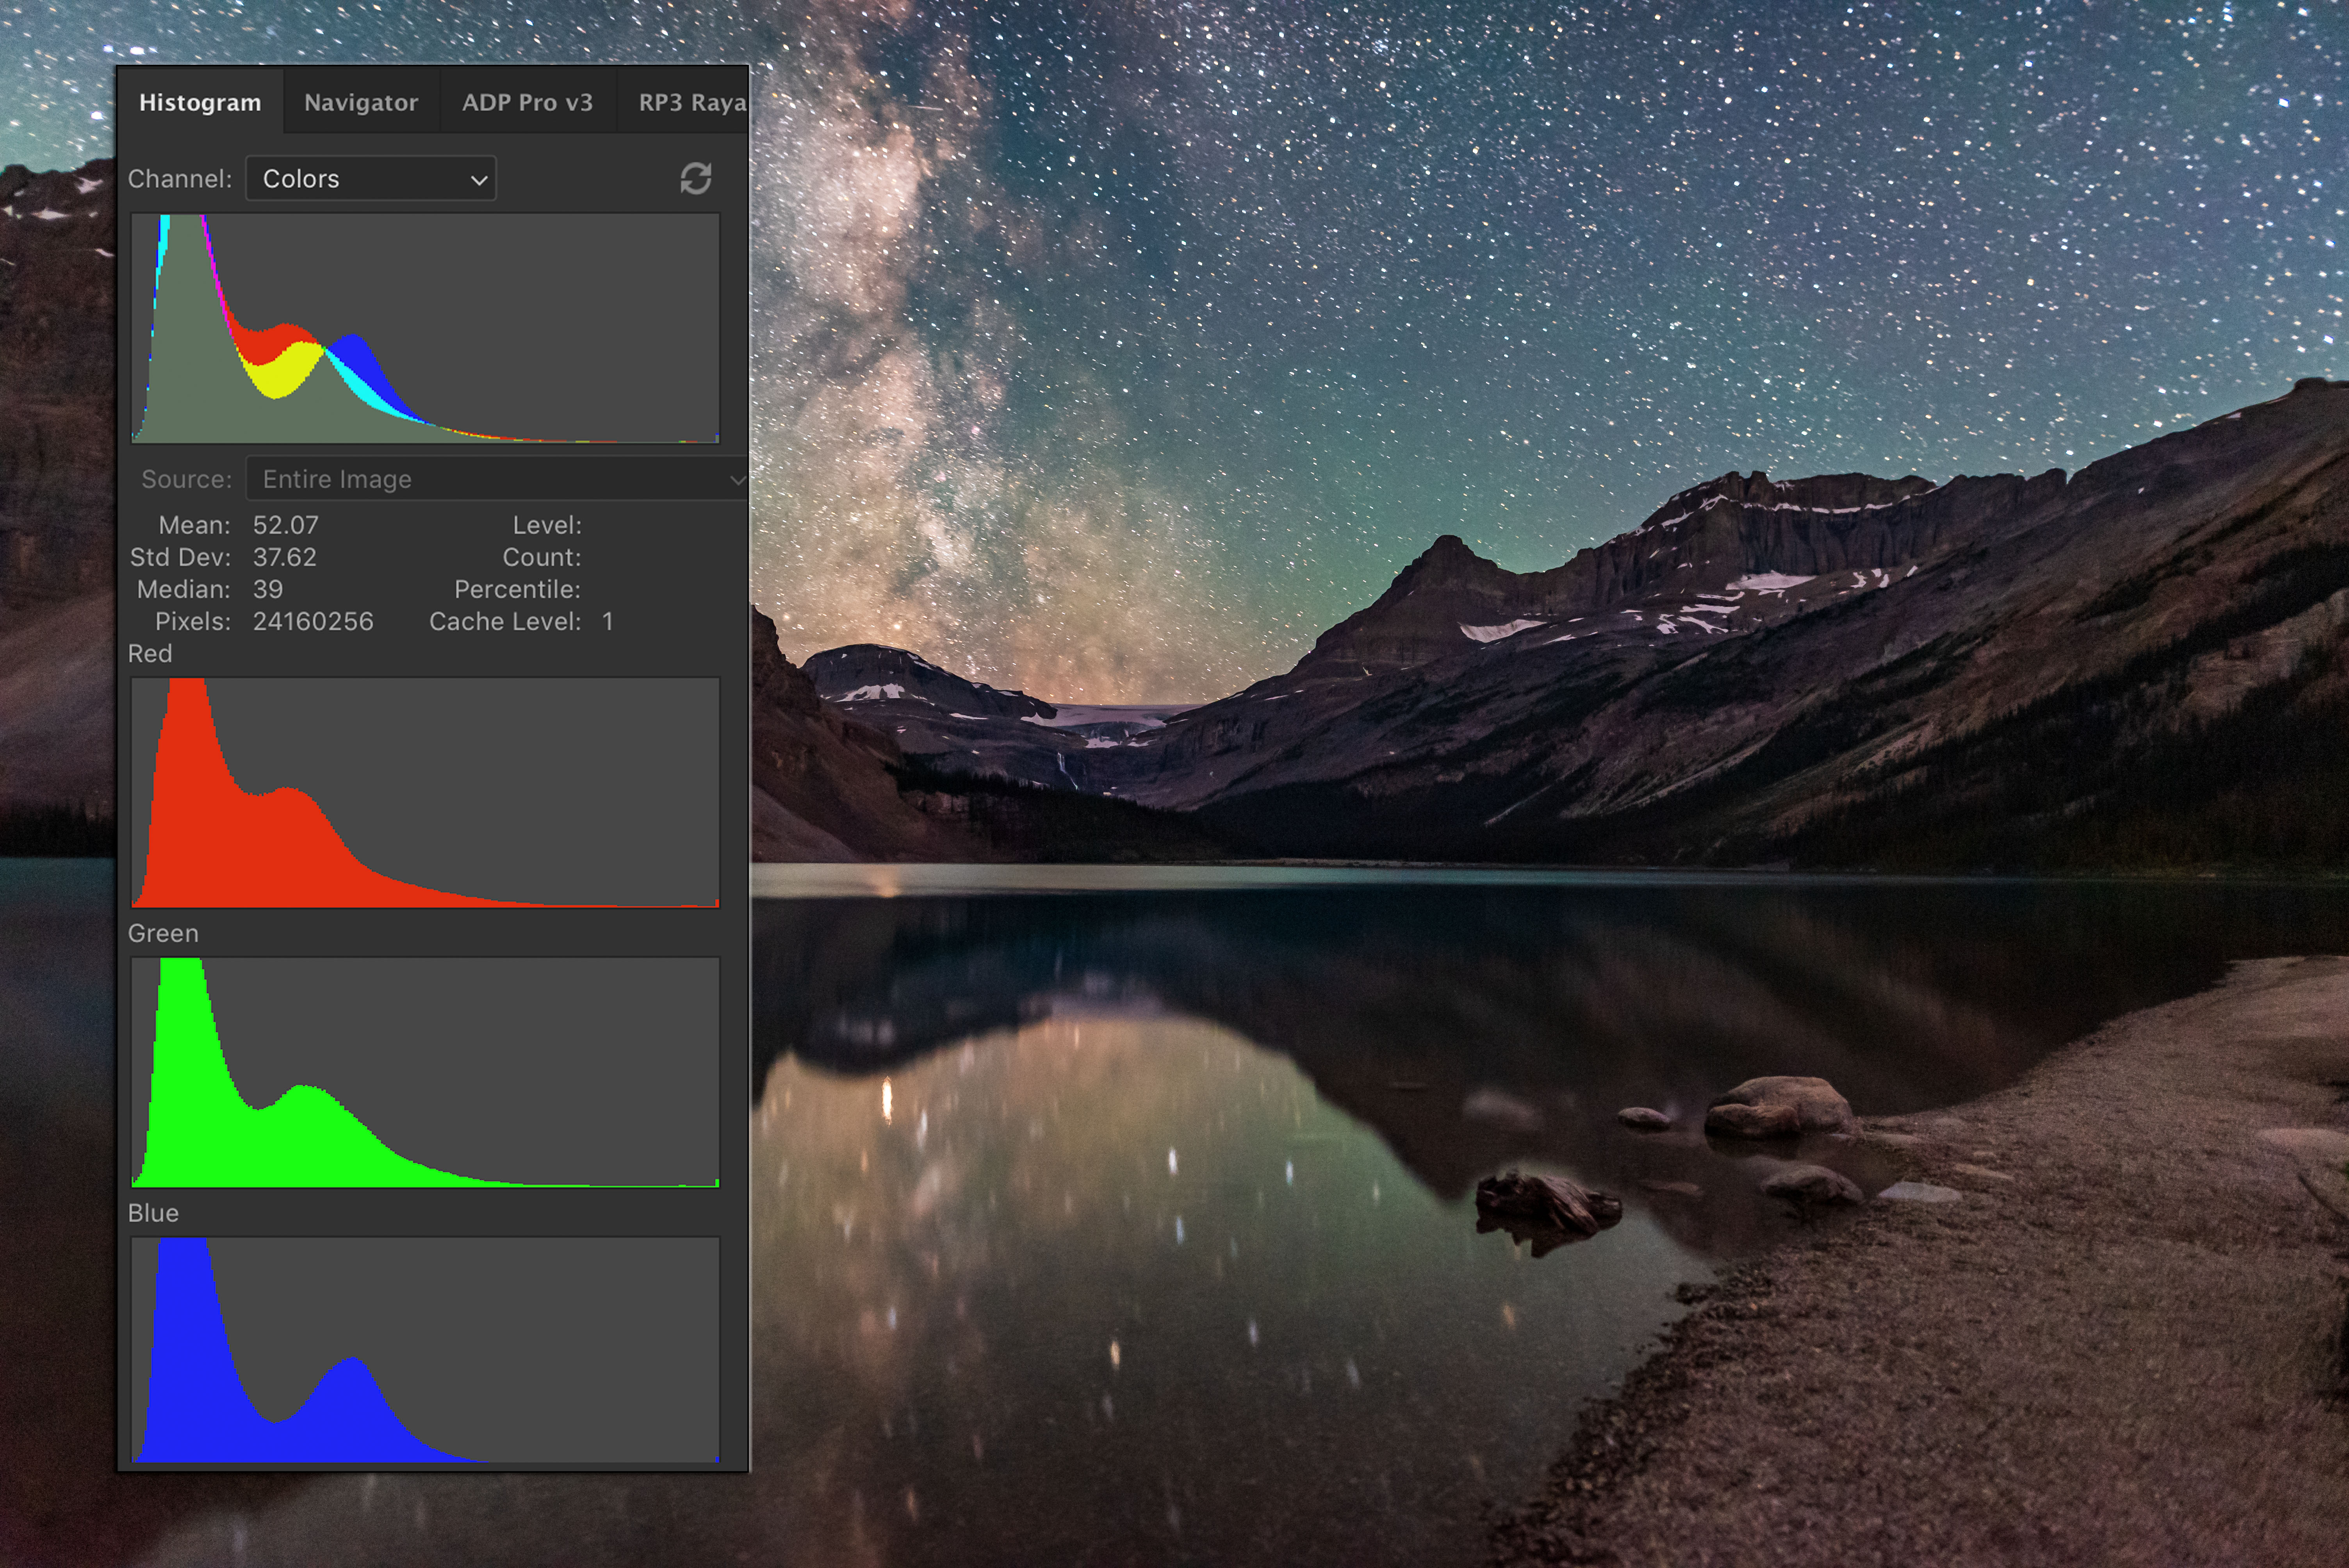Viewport: 2349px width, 1568px height.
Task: Click the Percentile label in statistics
Action: 517,589
